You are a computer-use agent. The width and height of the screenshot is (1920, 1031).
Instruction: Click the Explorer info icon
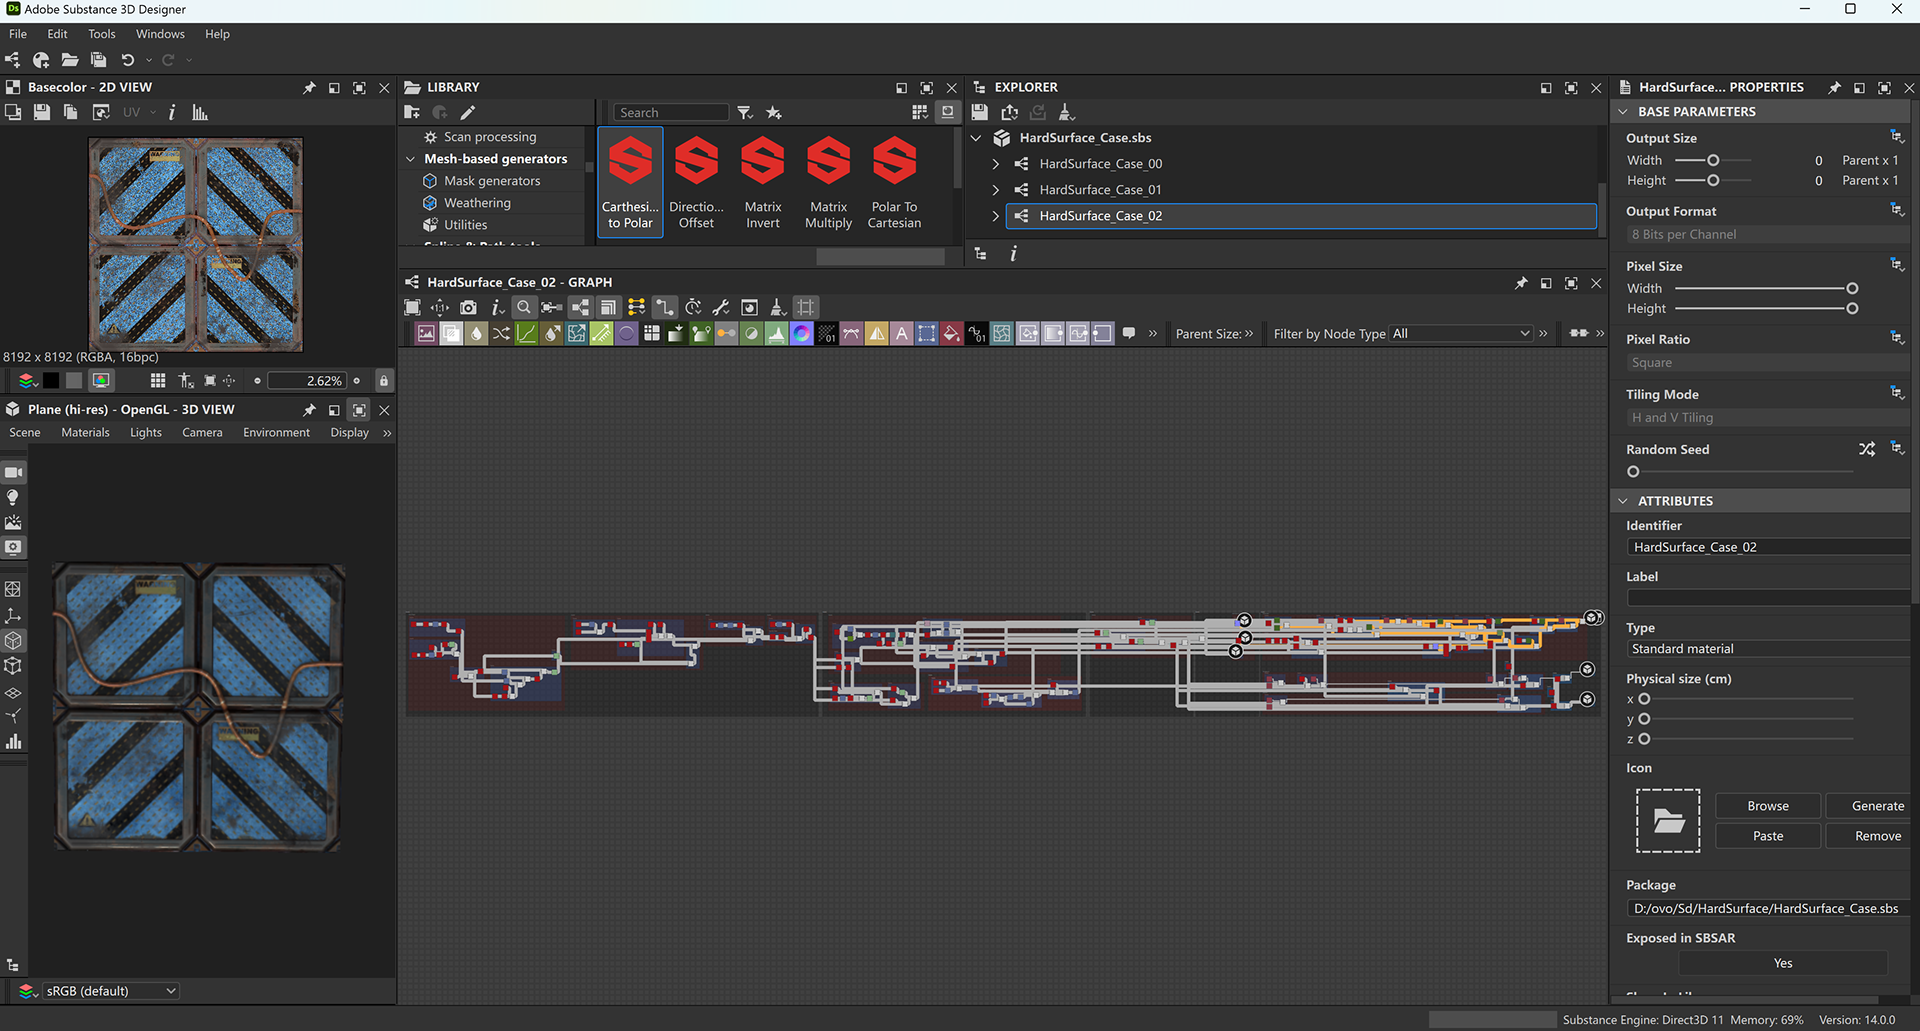(1013, 254)
